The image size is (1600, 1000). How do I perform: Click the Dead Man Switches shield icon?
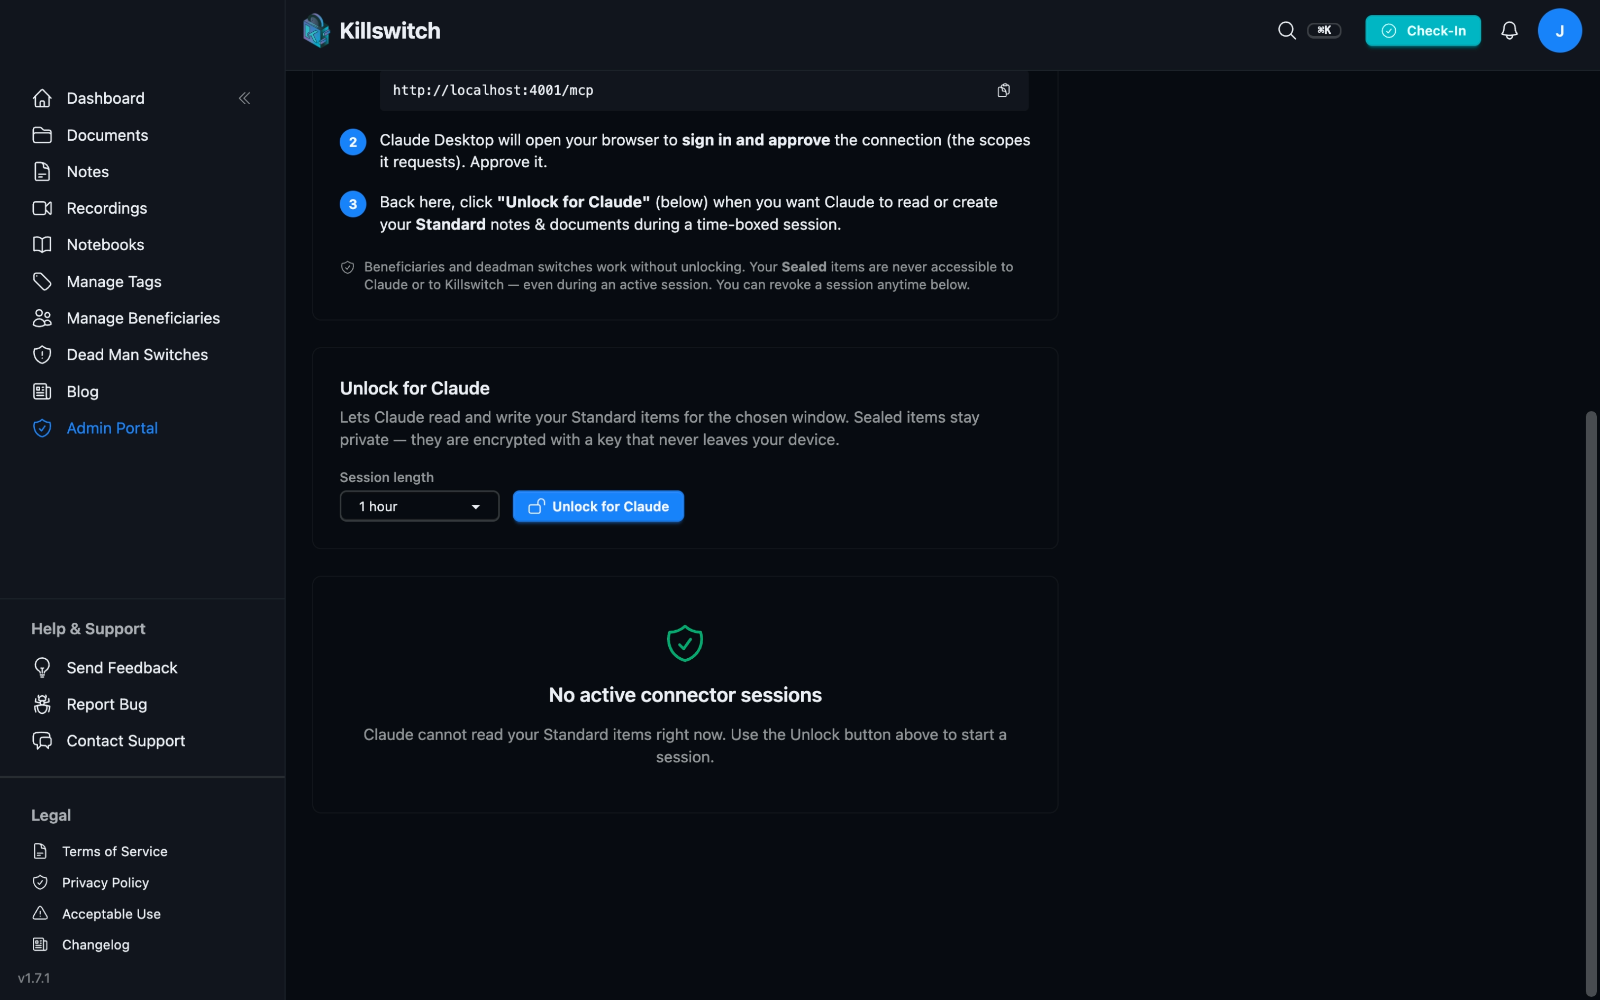click(x=42, y=355)
